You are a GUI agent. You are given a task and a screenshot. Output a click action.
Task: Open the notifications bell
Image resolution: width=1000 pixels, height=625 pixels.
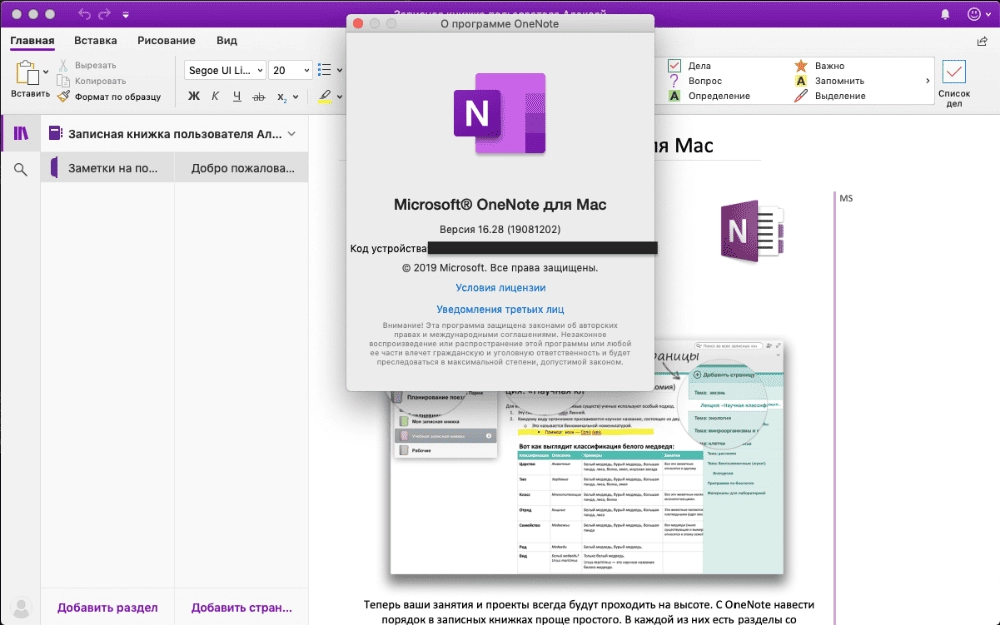point(945,13)
